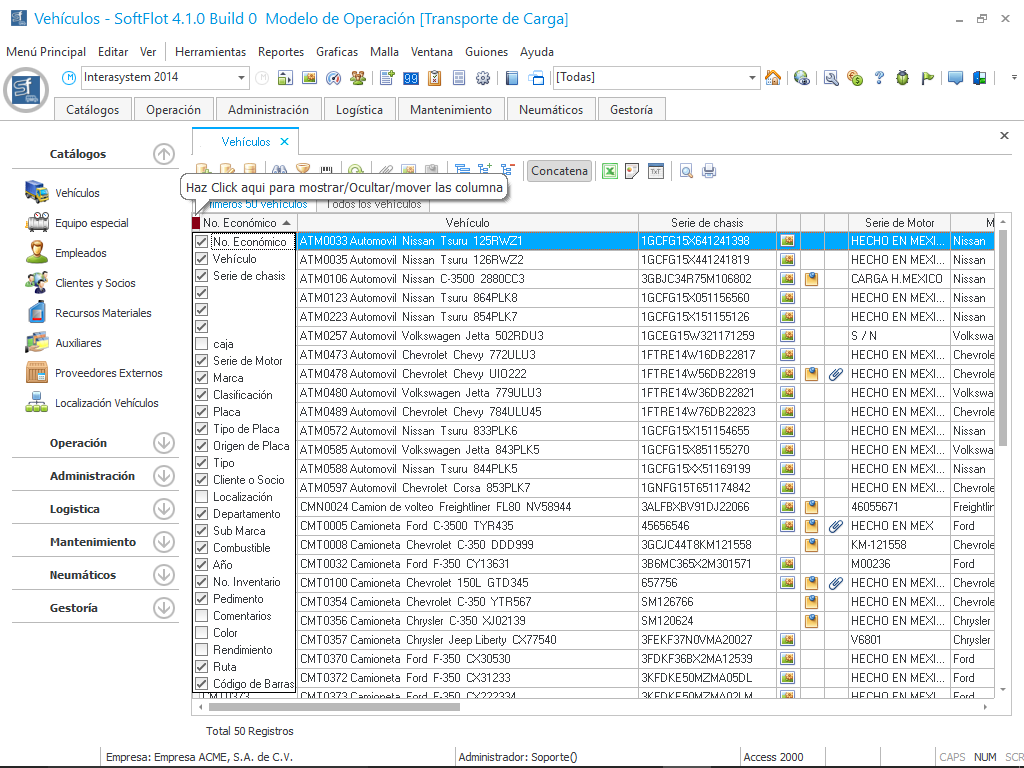Click the green bug icon in toolbar
The width and height of the screenshot is (1024, 768).
coord(903,78)
